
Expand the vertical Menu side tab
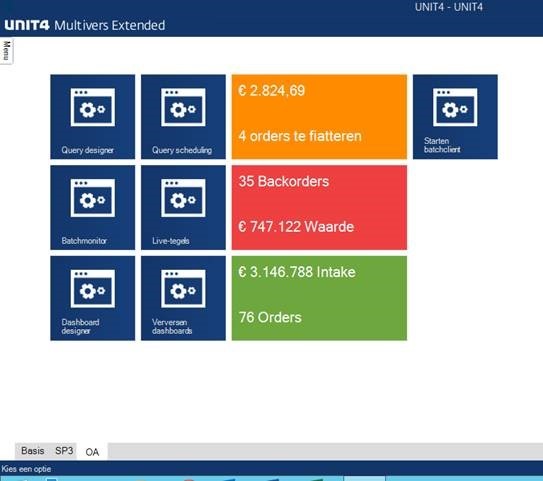click(x=6, y=51)
